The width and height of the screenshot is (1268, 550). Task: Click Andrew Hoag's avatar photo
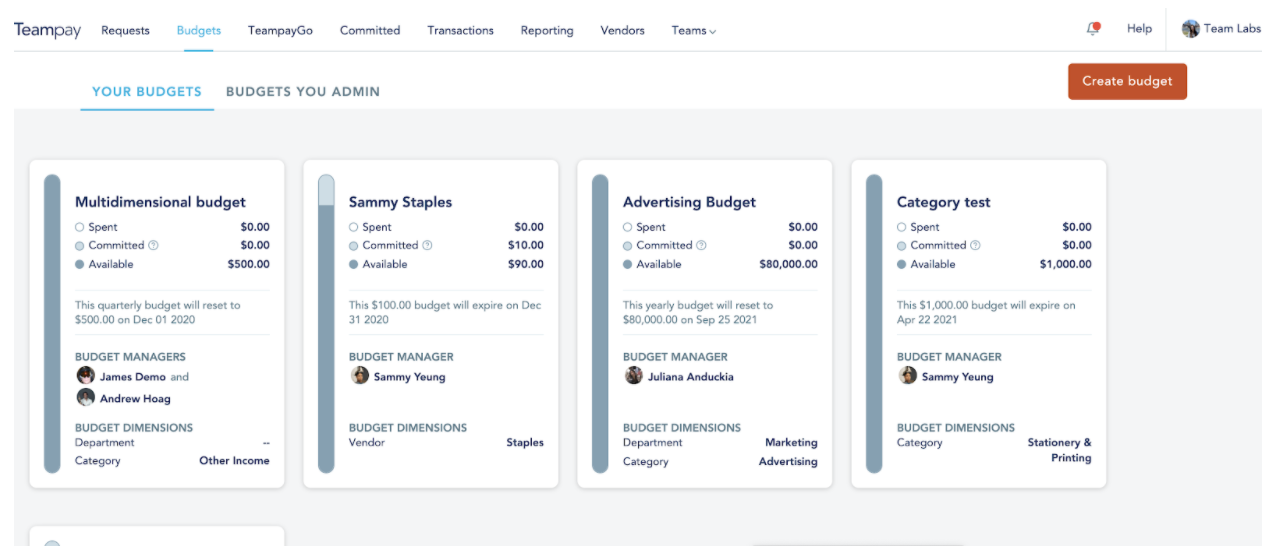pos(86,397)
